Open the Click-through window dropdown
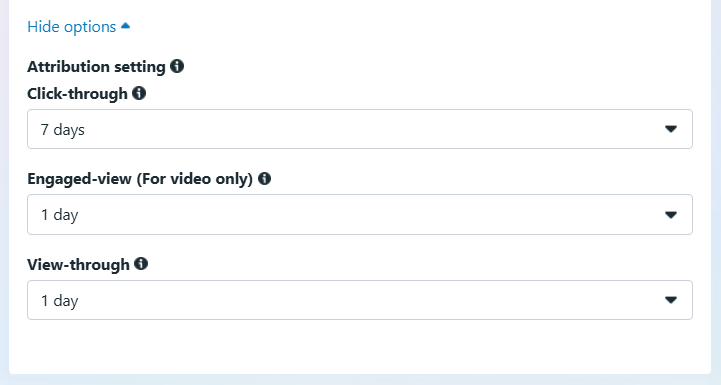Screen dimensions: 721x385 pos(360,129)
